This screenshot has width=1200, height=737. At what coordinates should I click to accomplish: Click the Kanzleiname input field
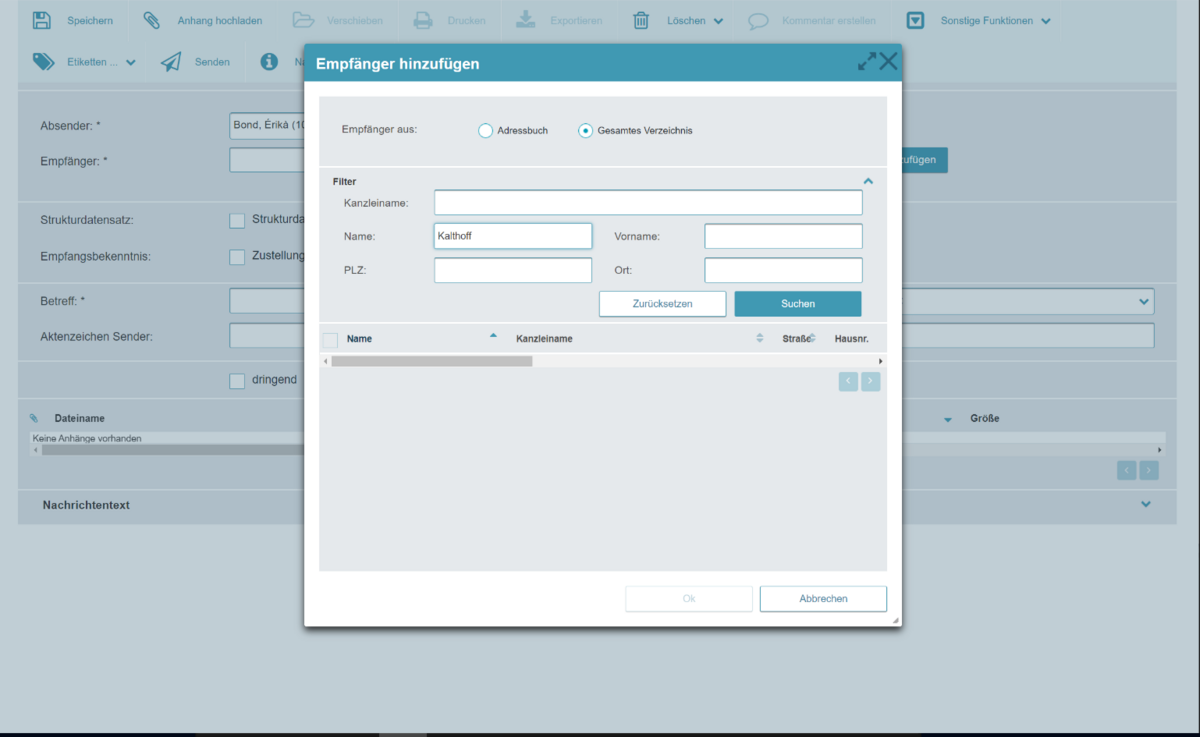point(648,203)
